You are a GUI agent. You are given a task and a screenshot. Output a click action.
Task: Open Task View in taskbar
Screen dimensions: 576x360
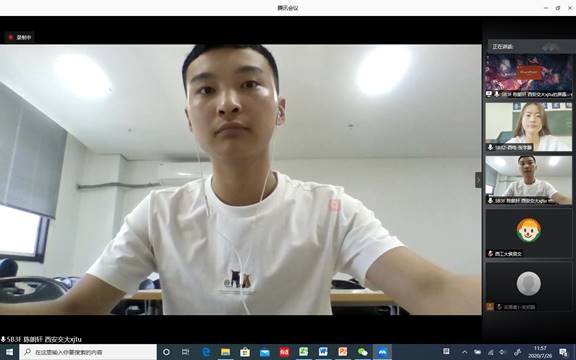[x=186, y=352]
